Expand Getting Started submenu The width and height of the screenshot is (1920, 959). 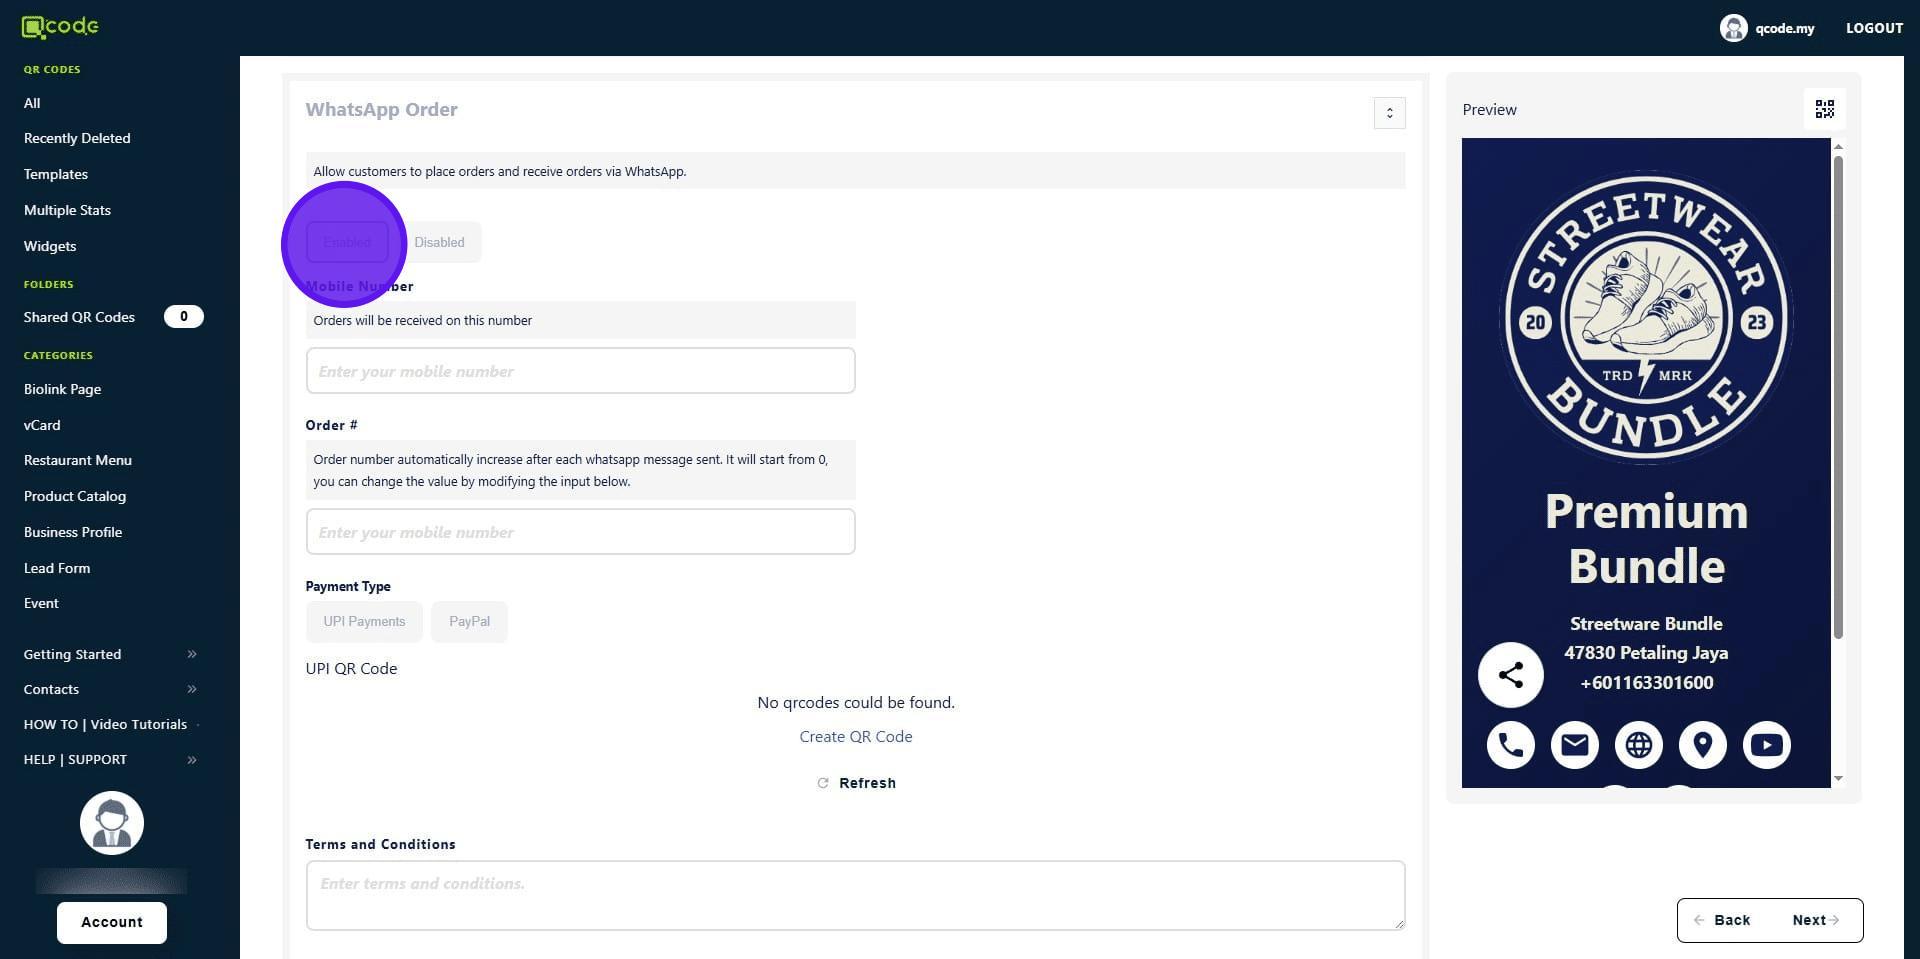pos(192,654)
